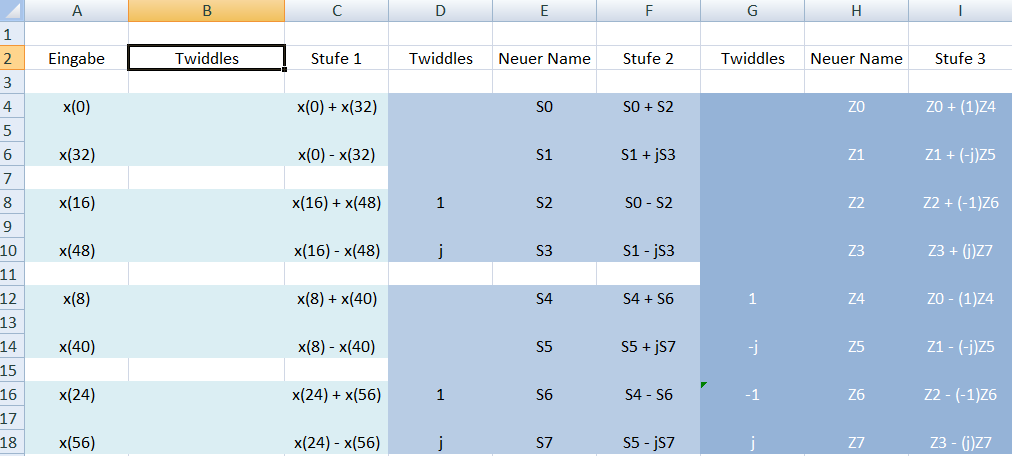Viewport: 1012px width, 456px height.
Task: Select the 'Z0 + (1)Z4' cell
Action: (960, 107)
